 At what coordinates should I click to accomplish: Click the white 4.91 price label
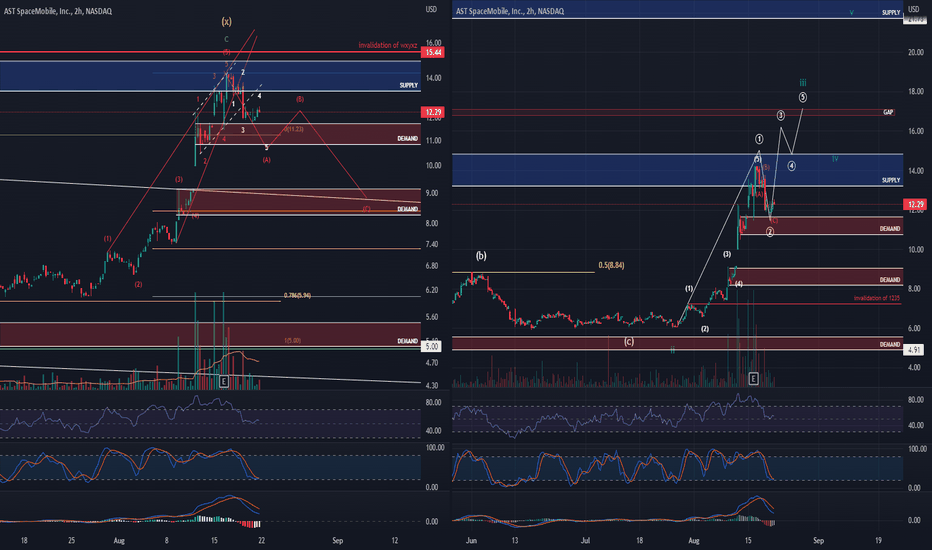pyautogui.click(x=914, y=350)
